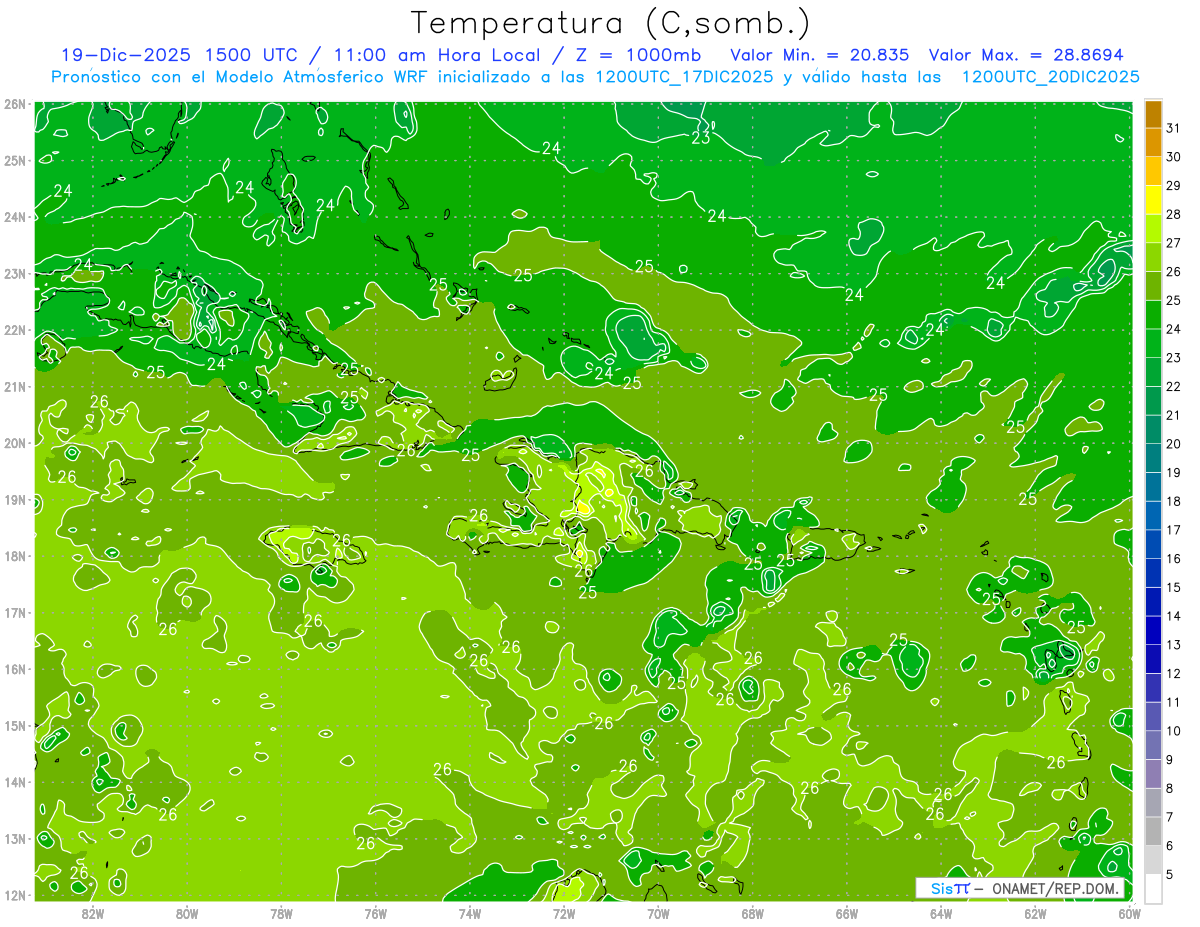Select the orange legend swatch between 29 and 30
The width and height of the screenshot is (1200, 927).
tap(1154, 171)
